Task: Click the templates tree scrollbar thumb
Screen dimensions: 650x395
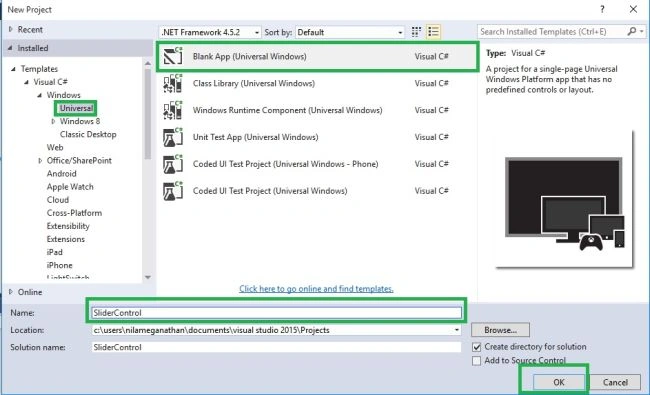Action: [x=148, y=114]
